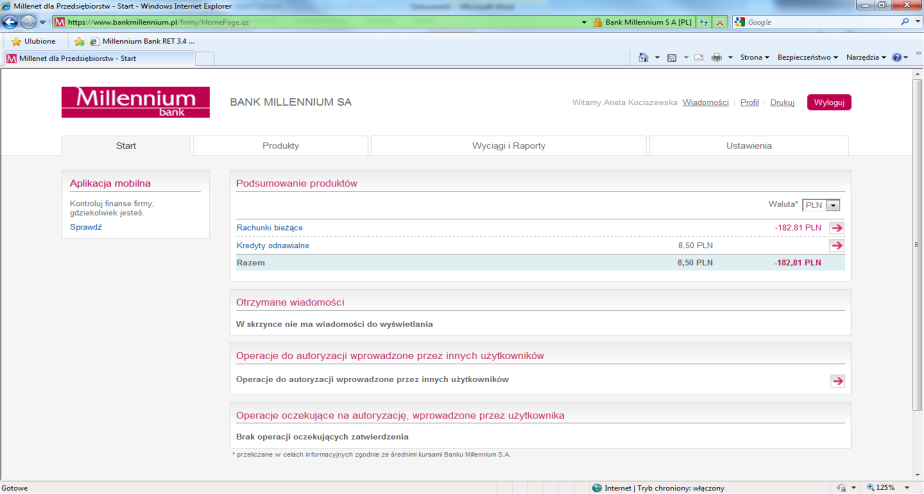Screen dimensions: 924x494
Task: Open the Waluta PLN currency dropdown
Action: [821, 205]
